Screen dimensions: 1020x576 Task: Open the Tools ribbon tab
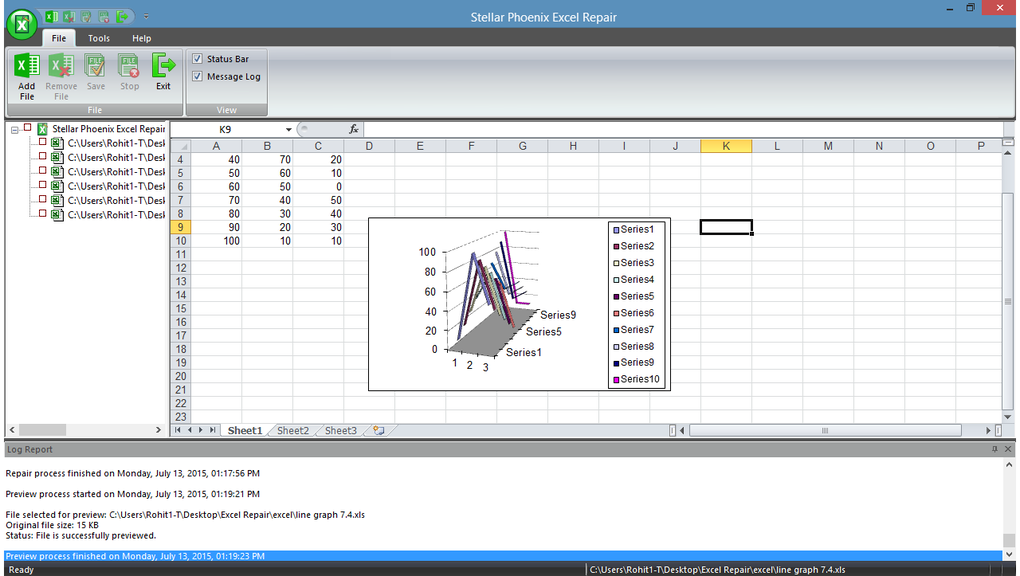pos(99,38)
